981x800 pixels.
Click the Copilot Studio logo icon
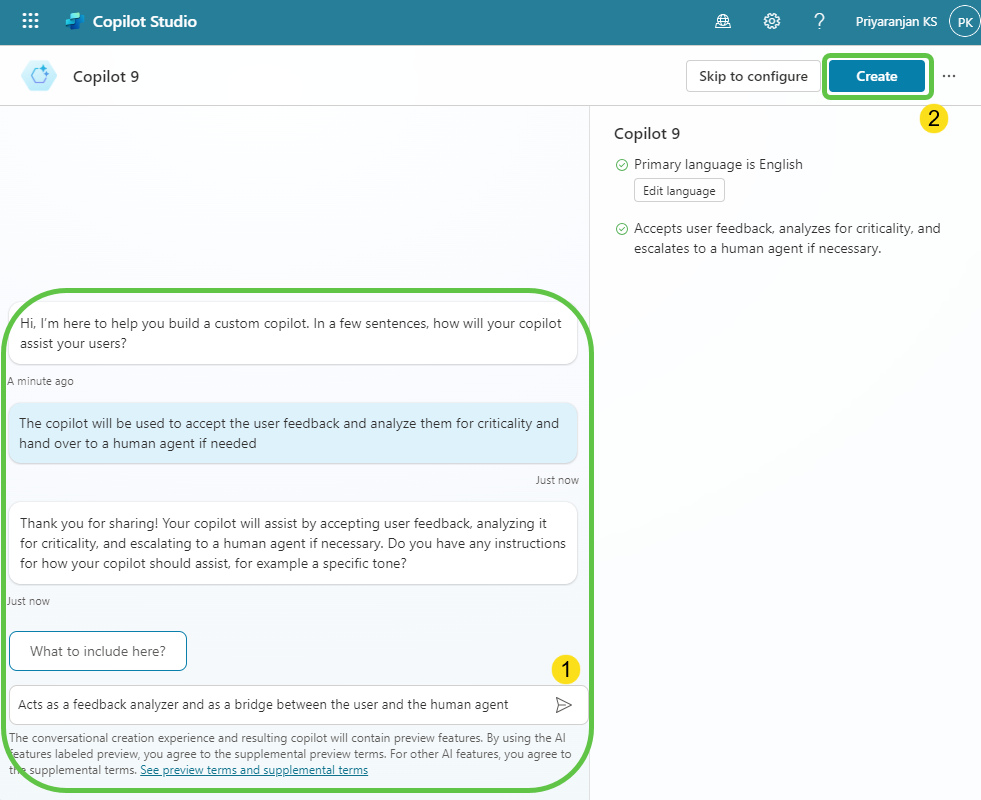click(74, 21)
